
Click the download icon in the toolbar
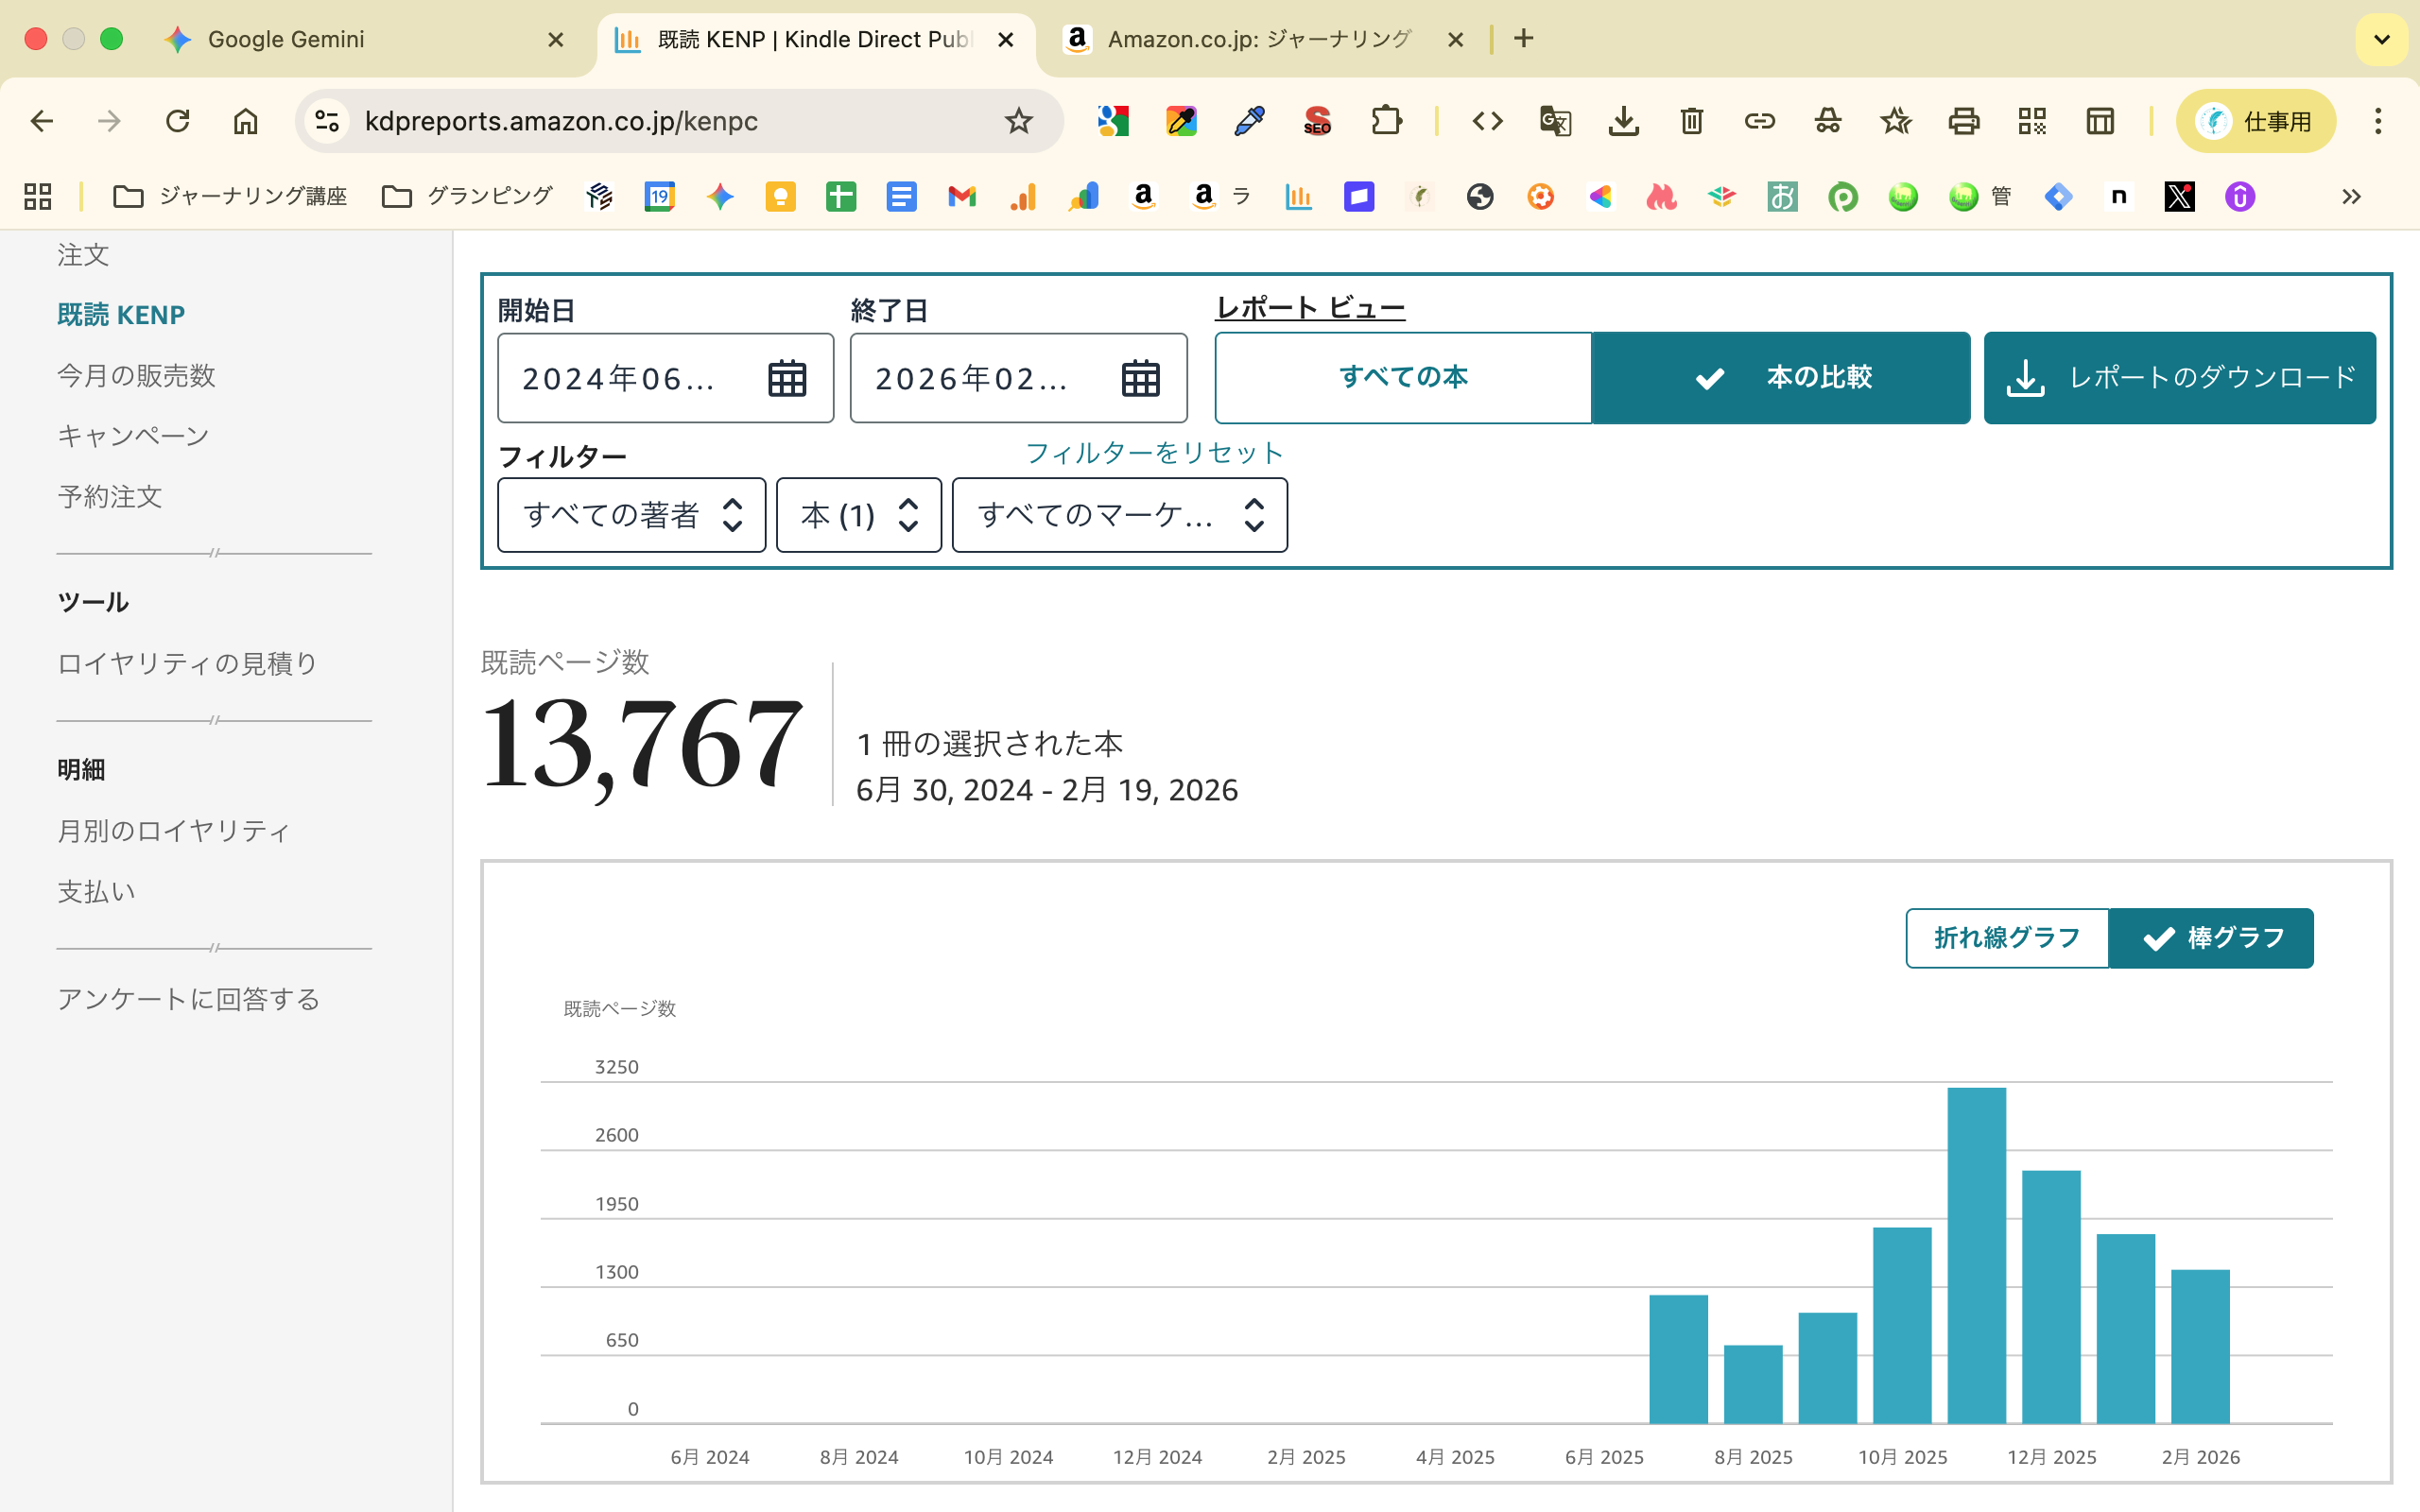point(1623,121)
